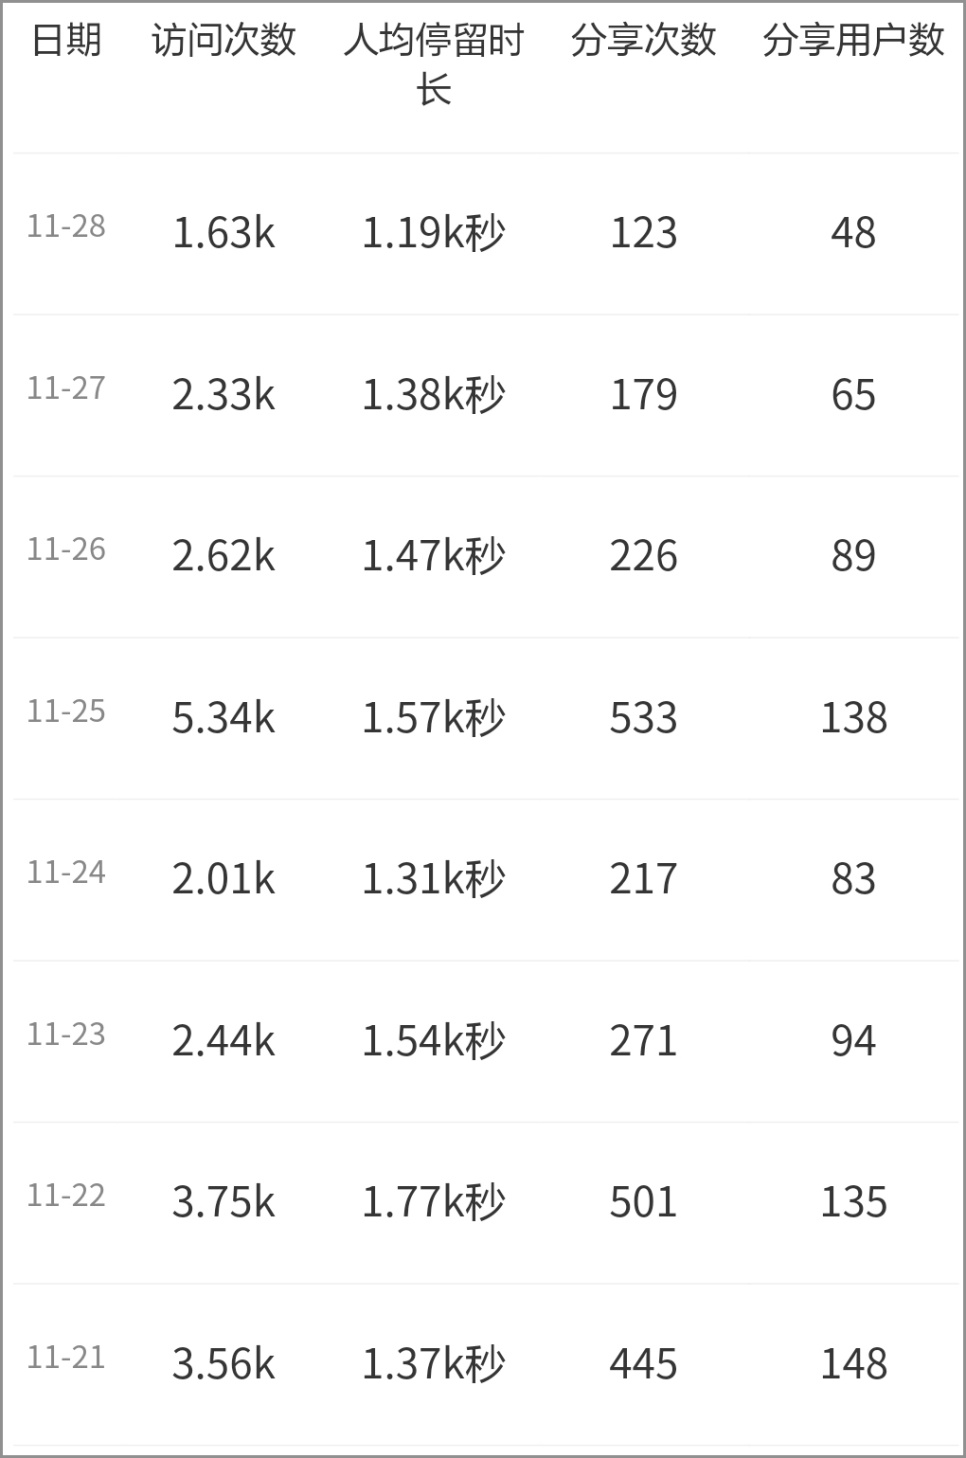Click the 533 share count value
Image resolution: width=966 pixels, height=1458 pixels.
pyautogui.click(x=643, y=718)
